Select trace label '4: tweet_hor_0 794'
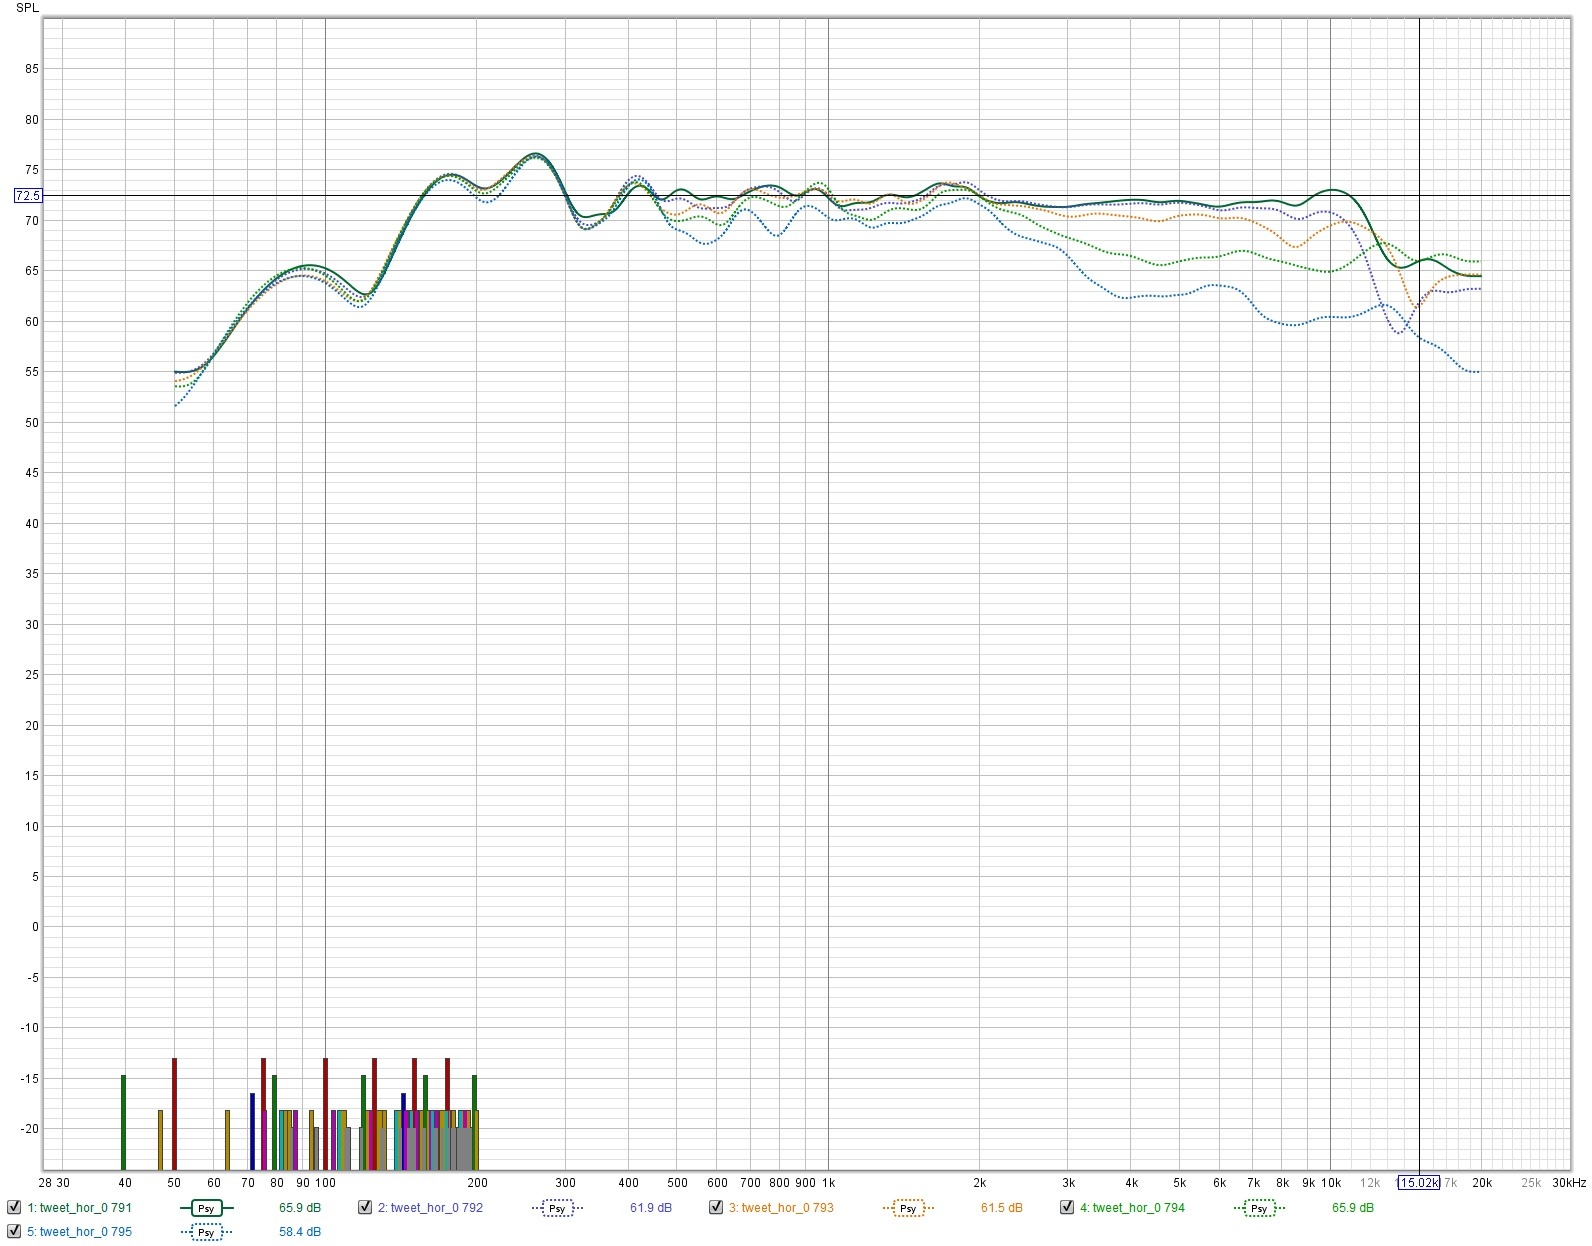 point(1133,1208)
